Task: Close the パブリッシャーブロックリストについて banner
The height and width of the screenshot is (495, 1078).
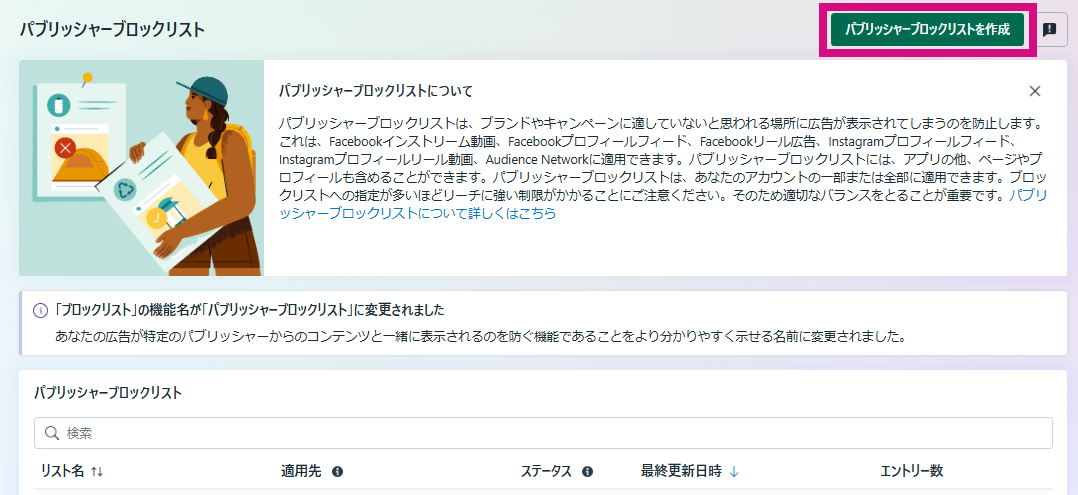Action: pos(1035,91)
